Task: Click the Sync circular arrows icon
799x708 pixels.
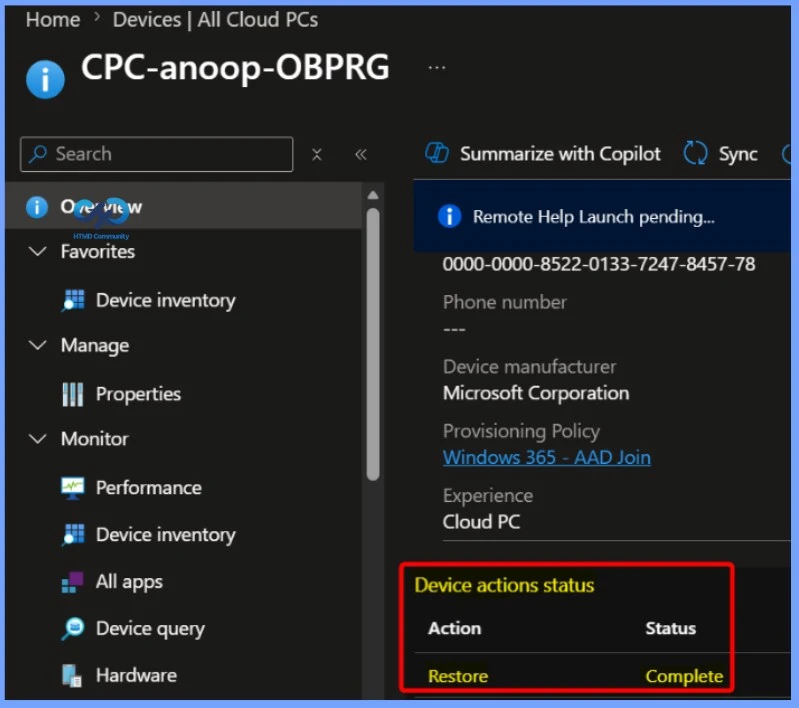Action: click(x=695, y=153)
